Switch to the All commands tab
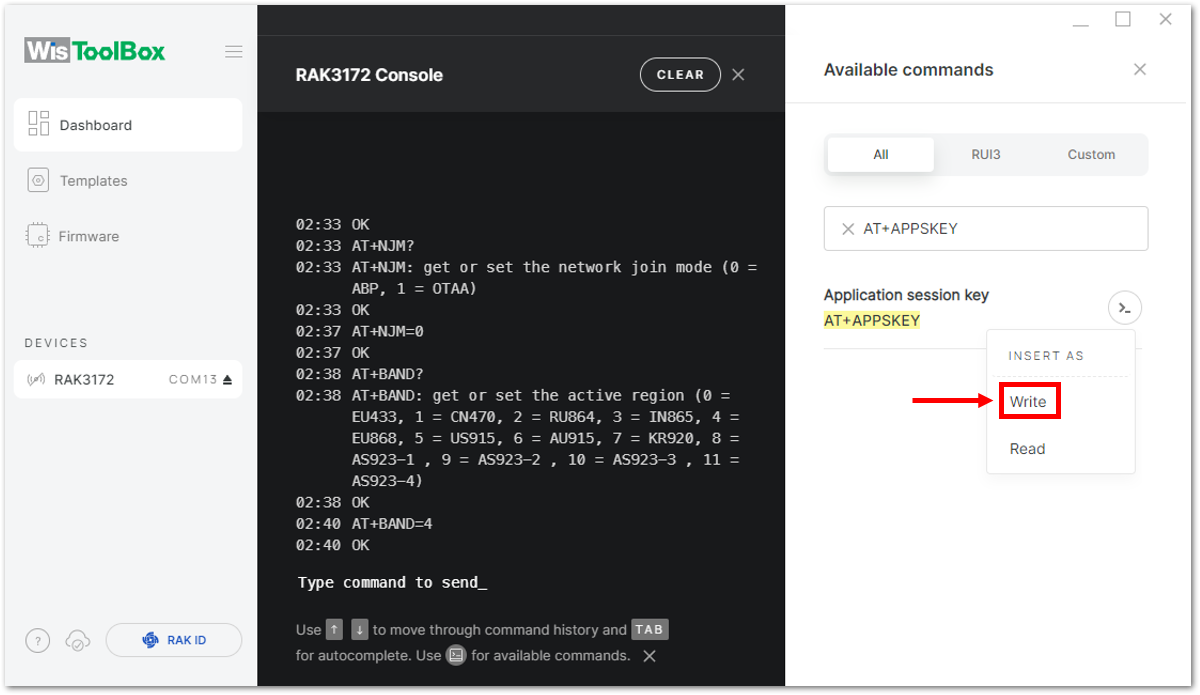Screen dimensions: 1200x695 click(x=881, y=155)
